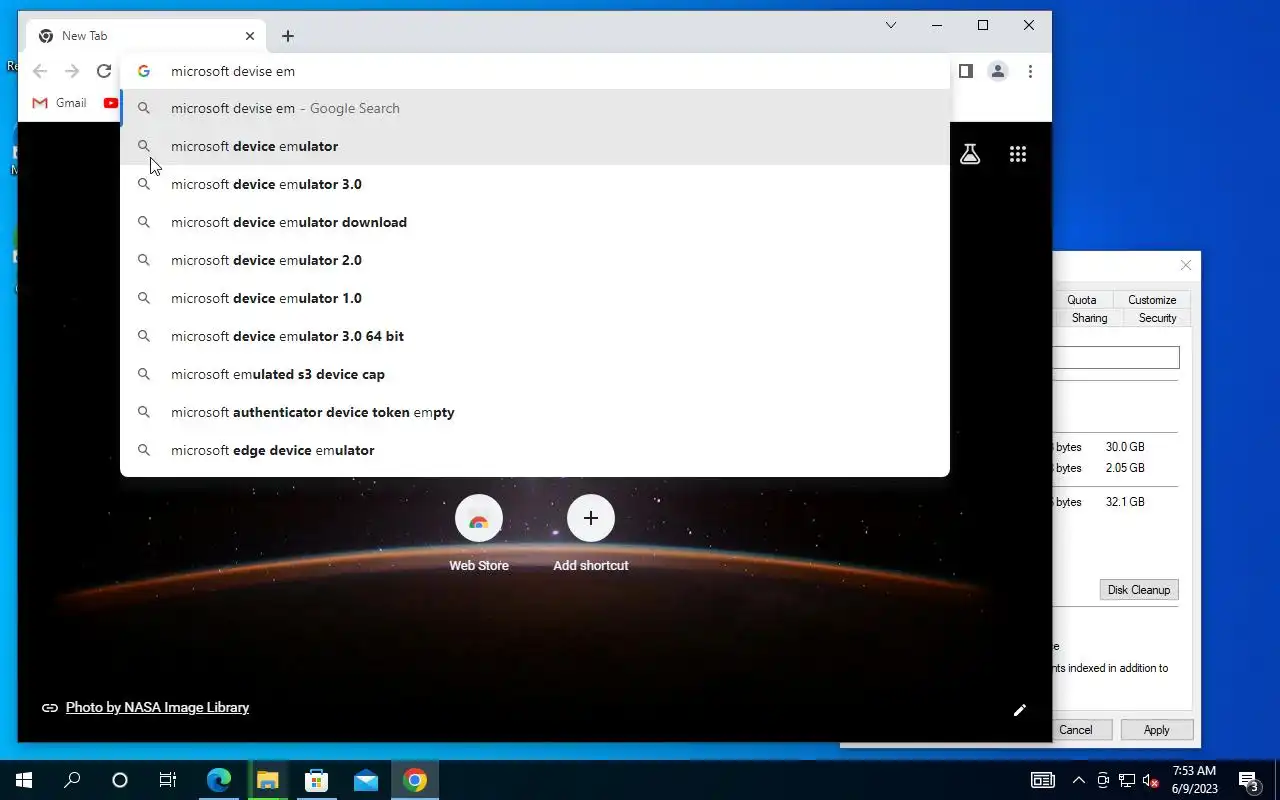The width and height of the screenshot is (1280, 800).
Task: Click the Chrome back arrow button
Action: point(40,71)
